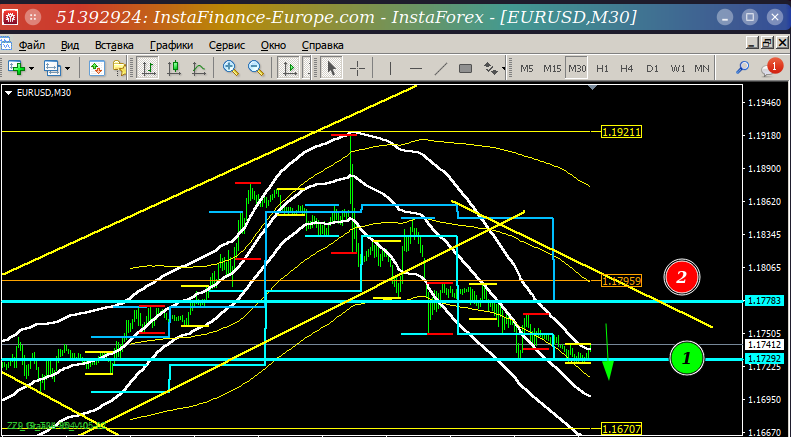Select the rectangle shape tool
Screen dimensions: 791x437
[x=466, y=68]
